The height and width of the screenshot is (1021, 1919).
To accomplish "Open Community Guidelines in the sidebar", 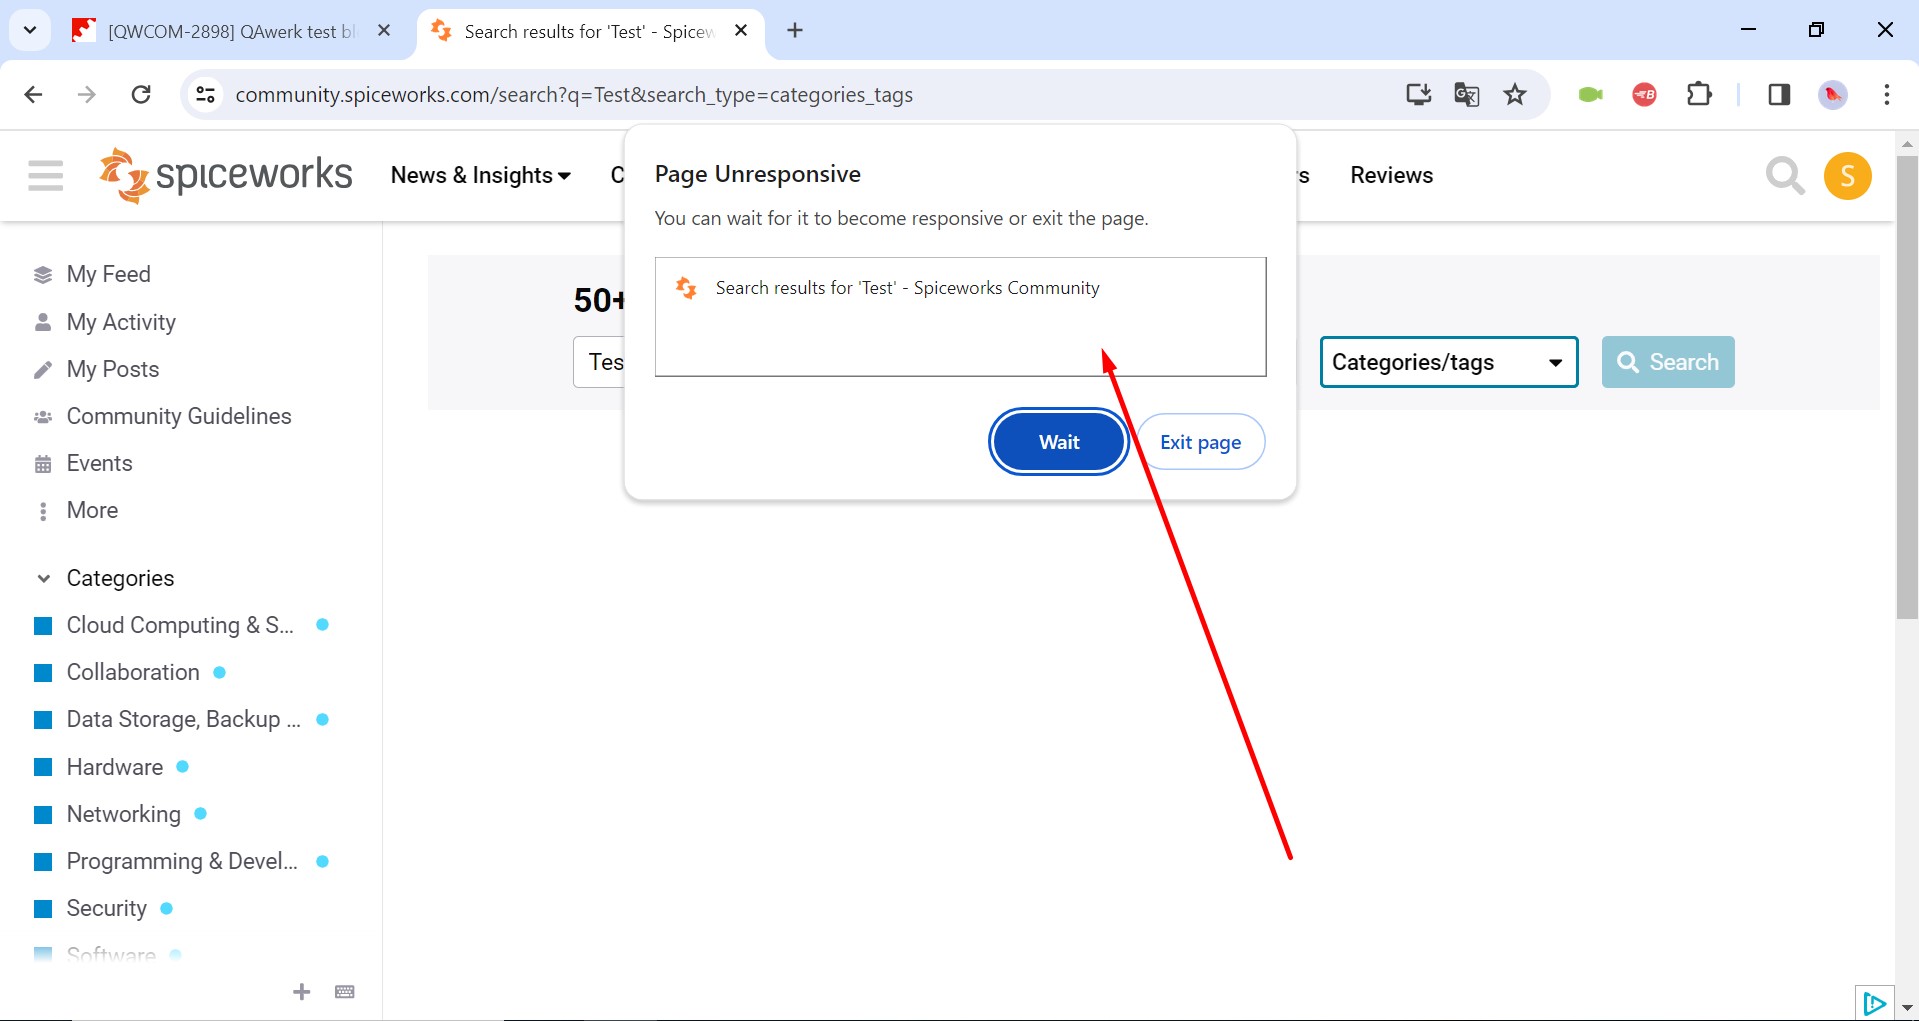I will point(179,416).
